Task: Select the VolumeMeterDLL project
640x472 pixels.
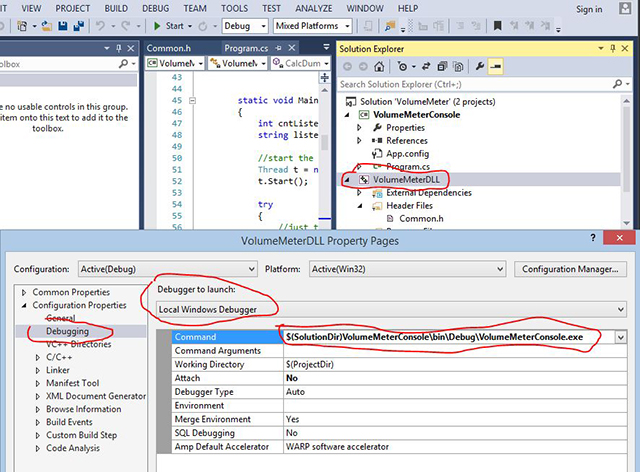Action: 406,180
